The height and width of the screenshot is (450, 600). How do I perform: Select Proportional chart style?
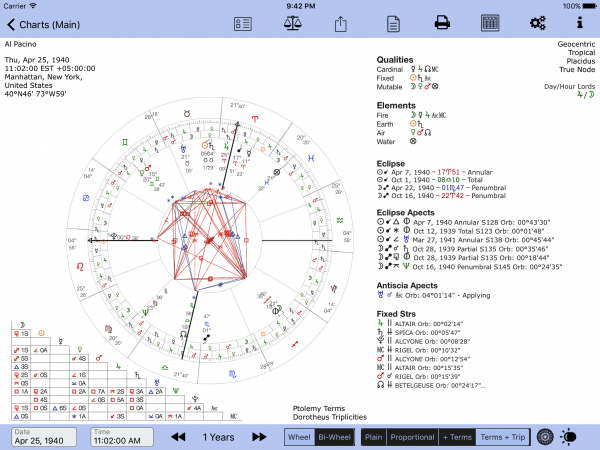[413, 437]
